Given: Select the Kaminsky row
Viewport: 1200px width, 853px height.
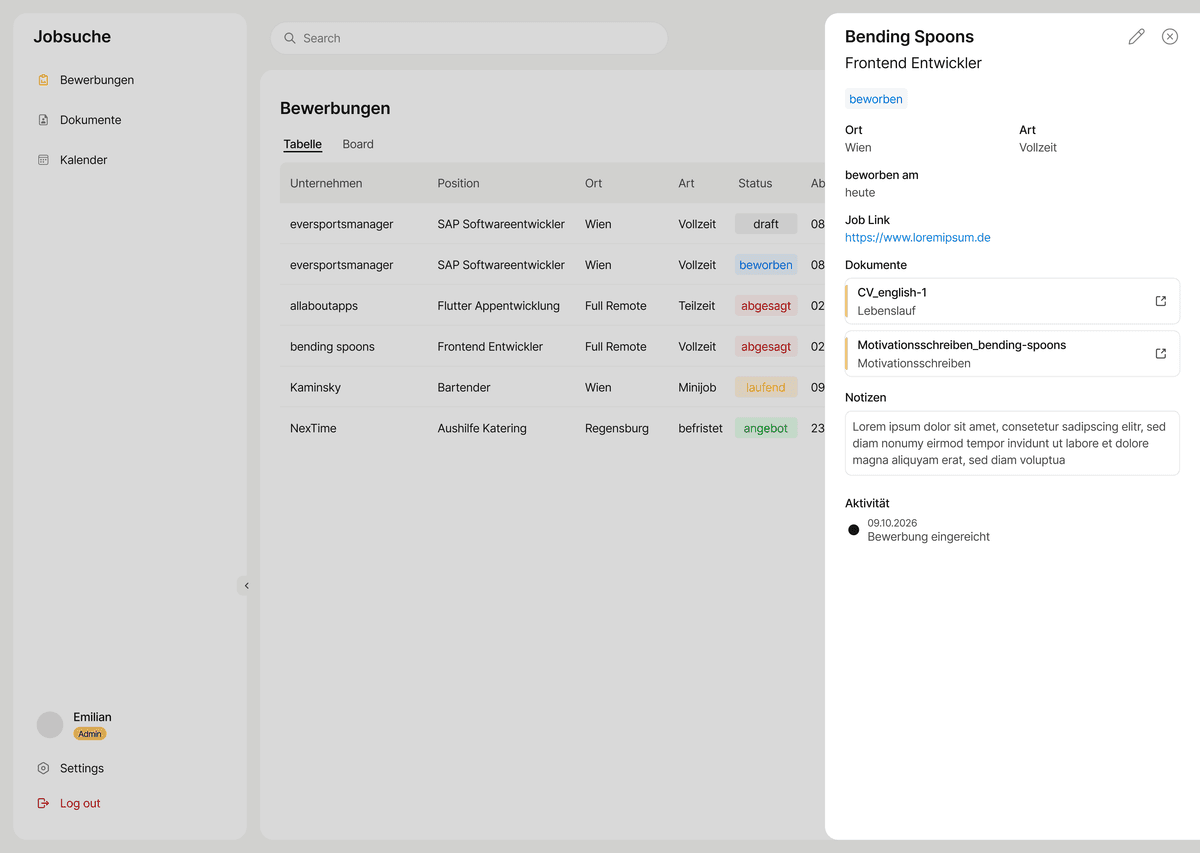Looking at the screenshot, I should click(552, 387).
